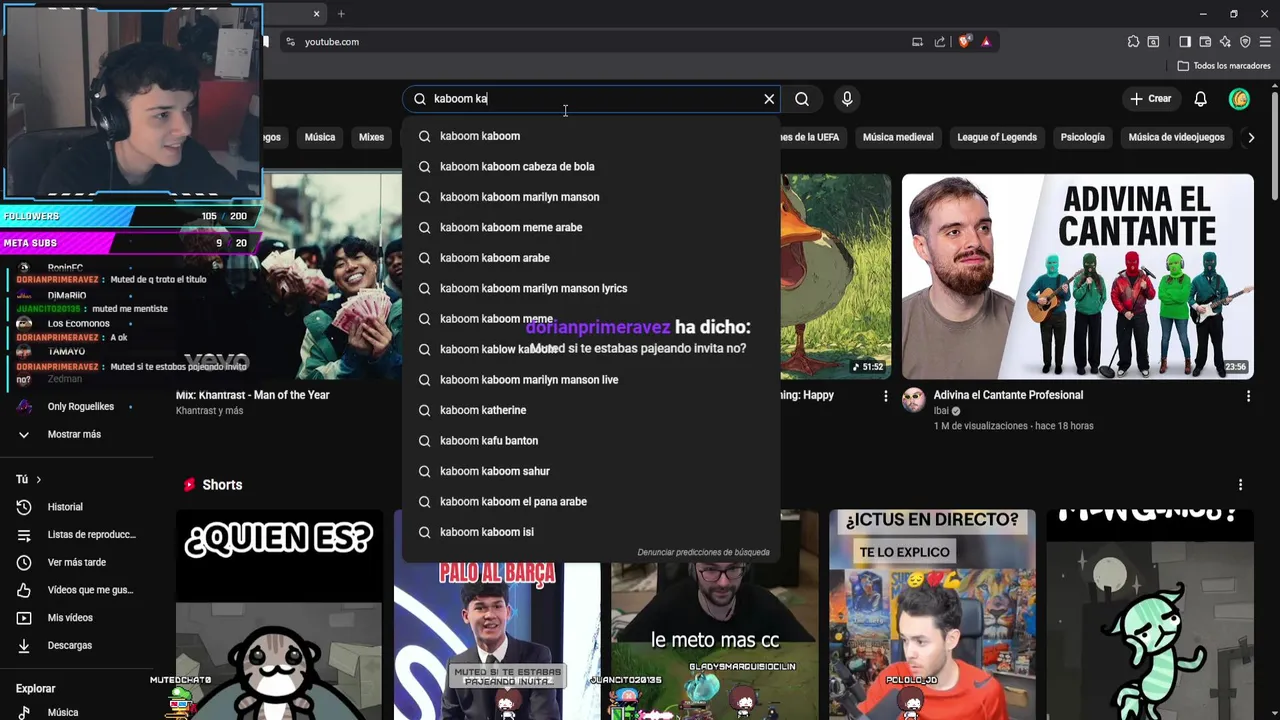Toggle the browser sidebar panel icon
Image resolution: width=1280 pixels, height=720 pixels.
click(1185, 42)
